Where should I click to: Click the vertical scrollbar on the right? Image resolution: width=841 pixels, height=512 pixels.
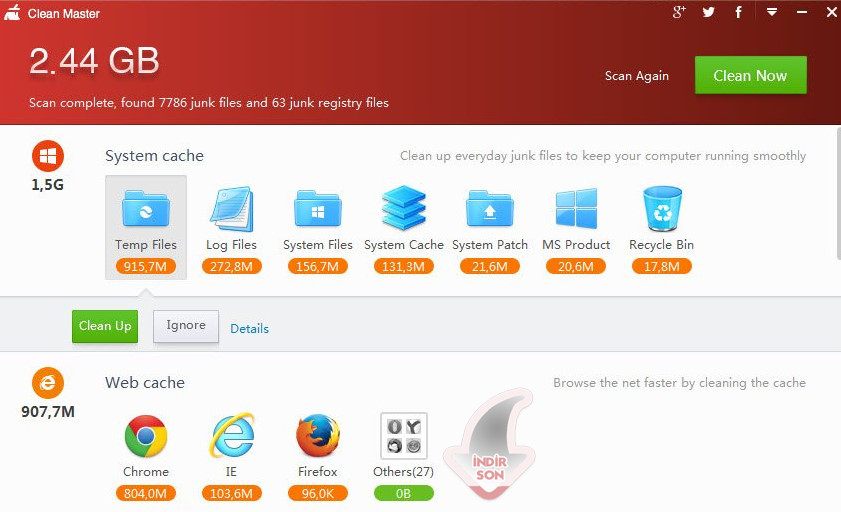tap(838, 193)
